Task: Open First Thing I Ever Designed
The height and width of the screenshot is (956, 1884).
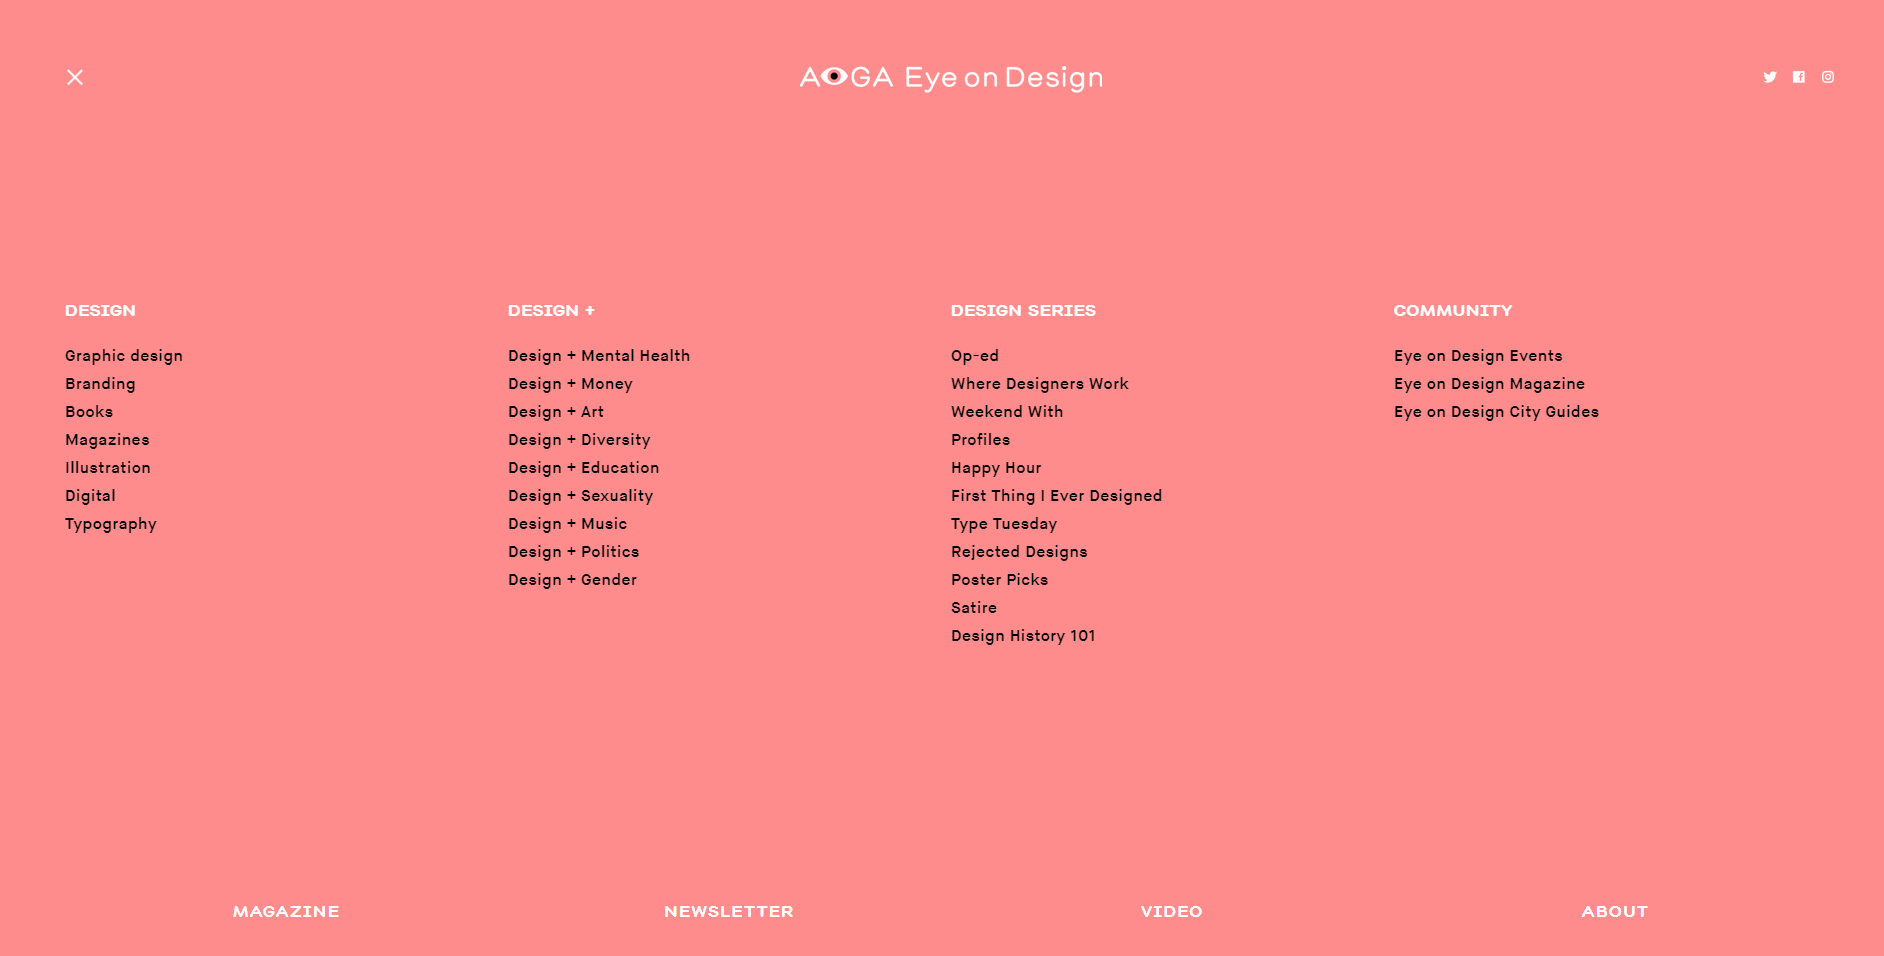Action: [x=1057, y=496]
